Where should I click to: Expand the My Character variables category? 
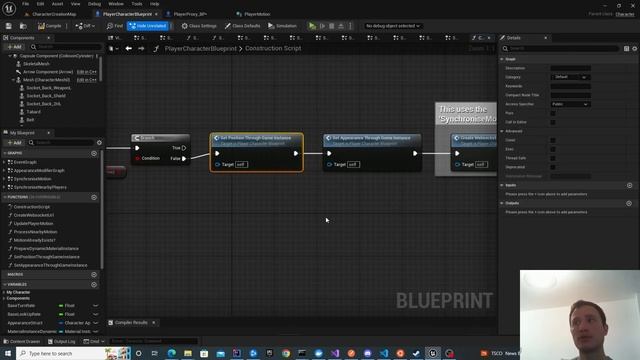(x=4, y=292)
